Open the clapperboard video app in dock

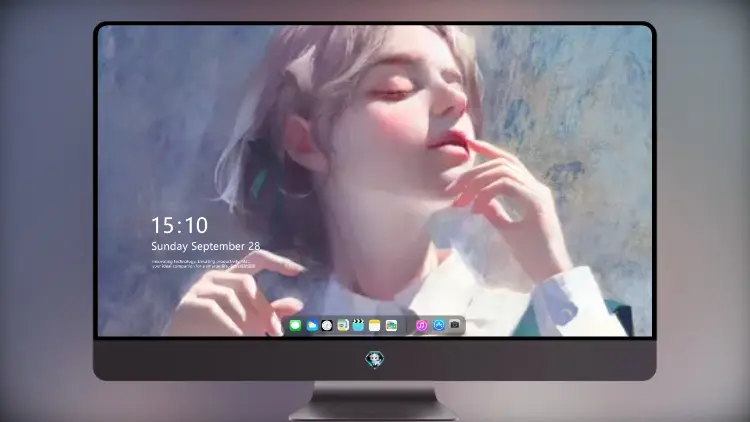tap(358, 326)
